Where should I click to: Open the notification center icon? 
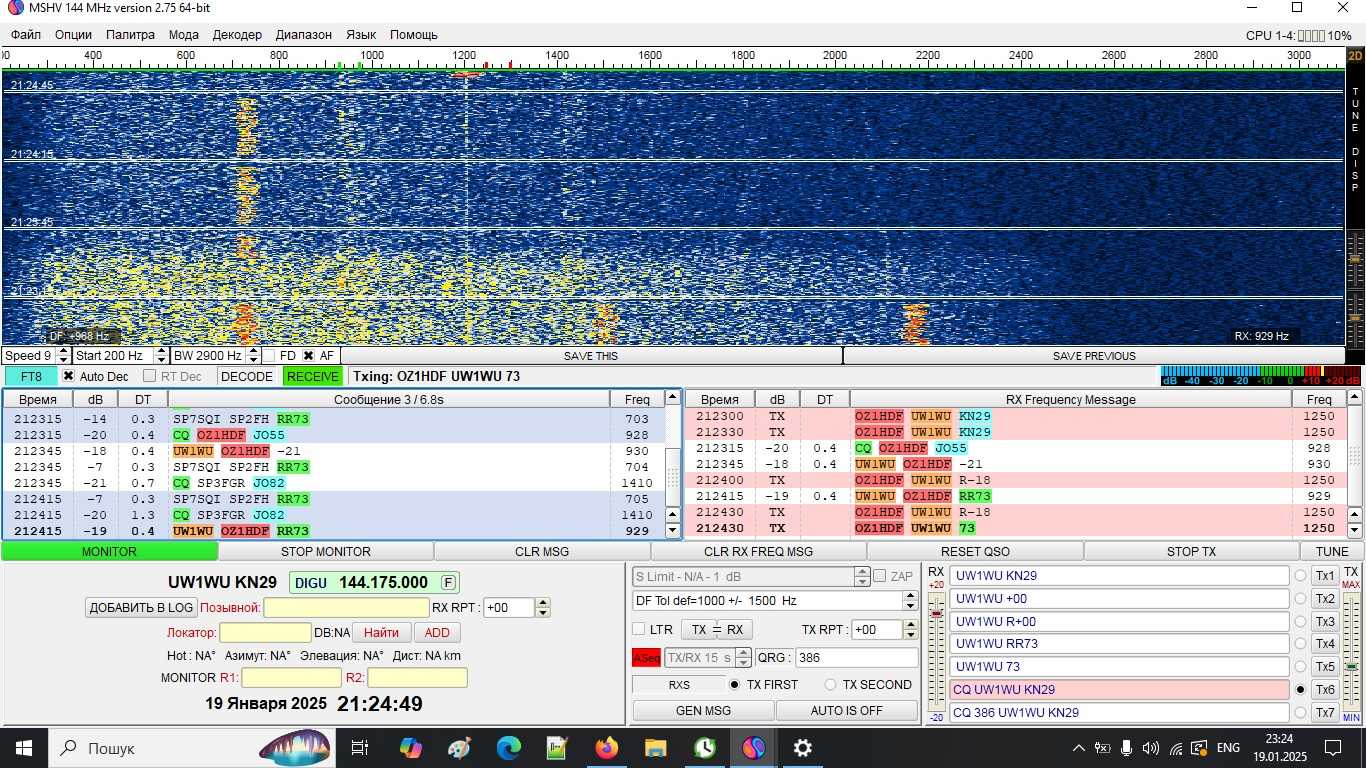click(x=1333, y=748)
